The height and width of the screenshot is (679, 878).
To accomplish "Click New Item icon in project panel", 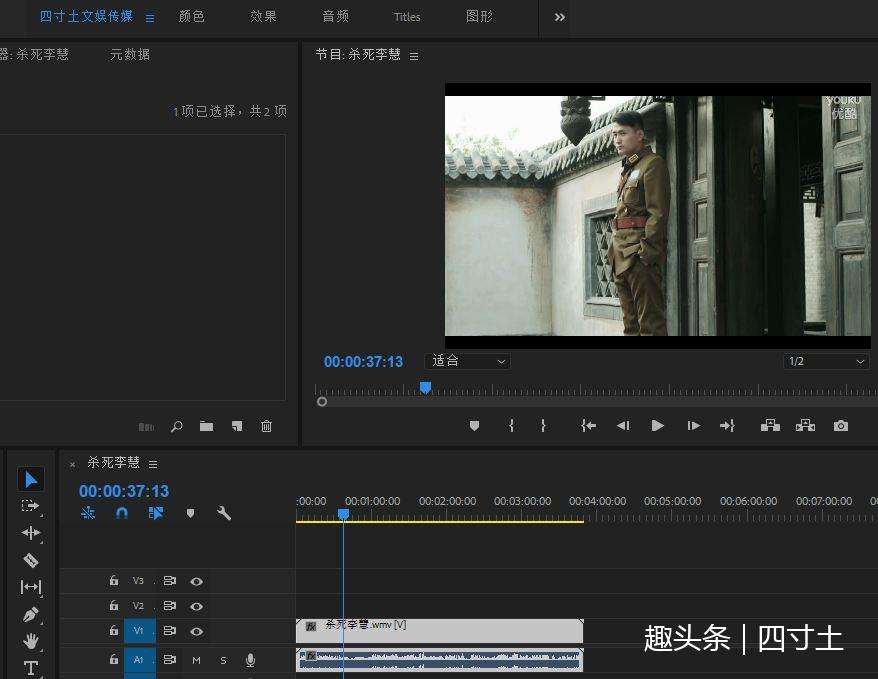I will (237, 427).
